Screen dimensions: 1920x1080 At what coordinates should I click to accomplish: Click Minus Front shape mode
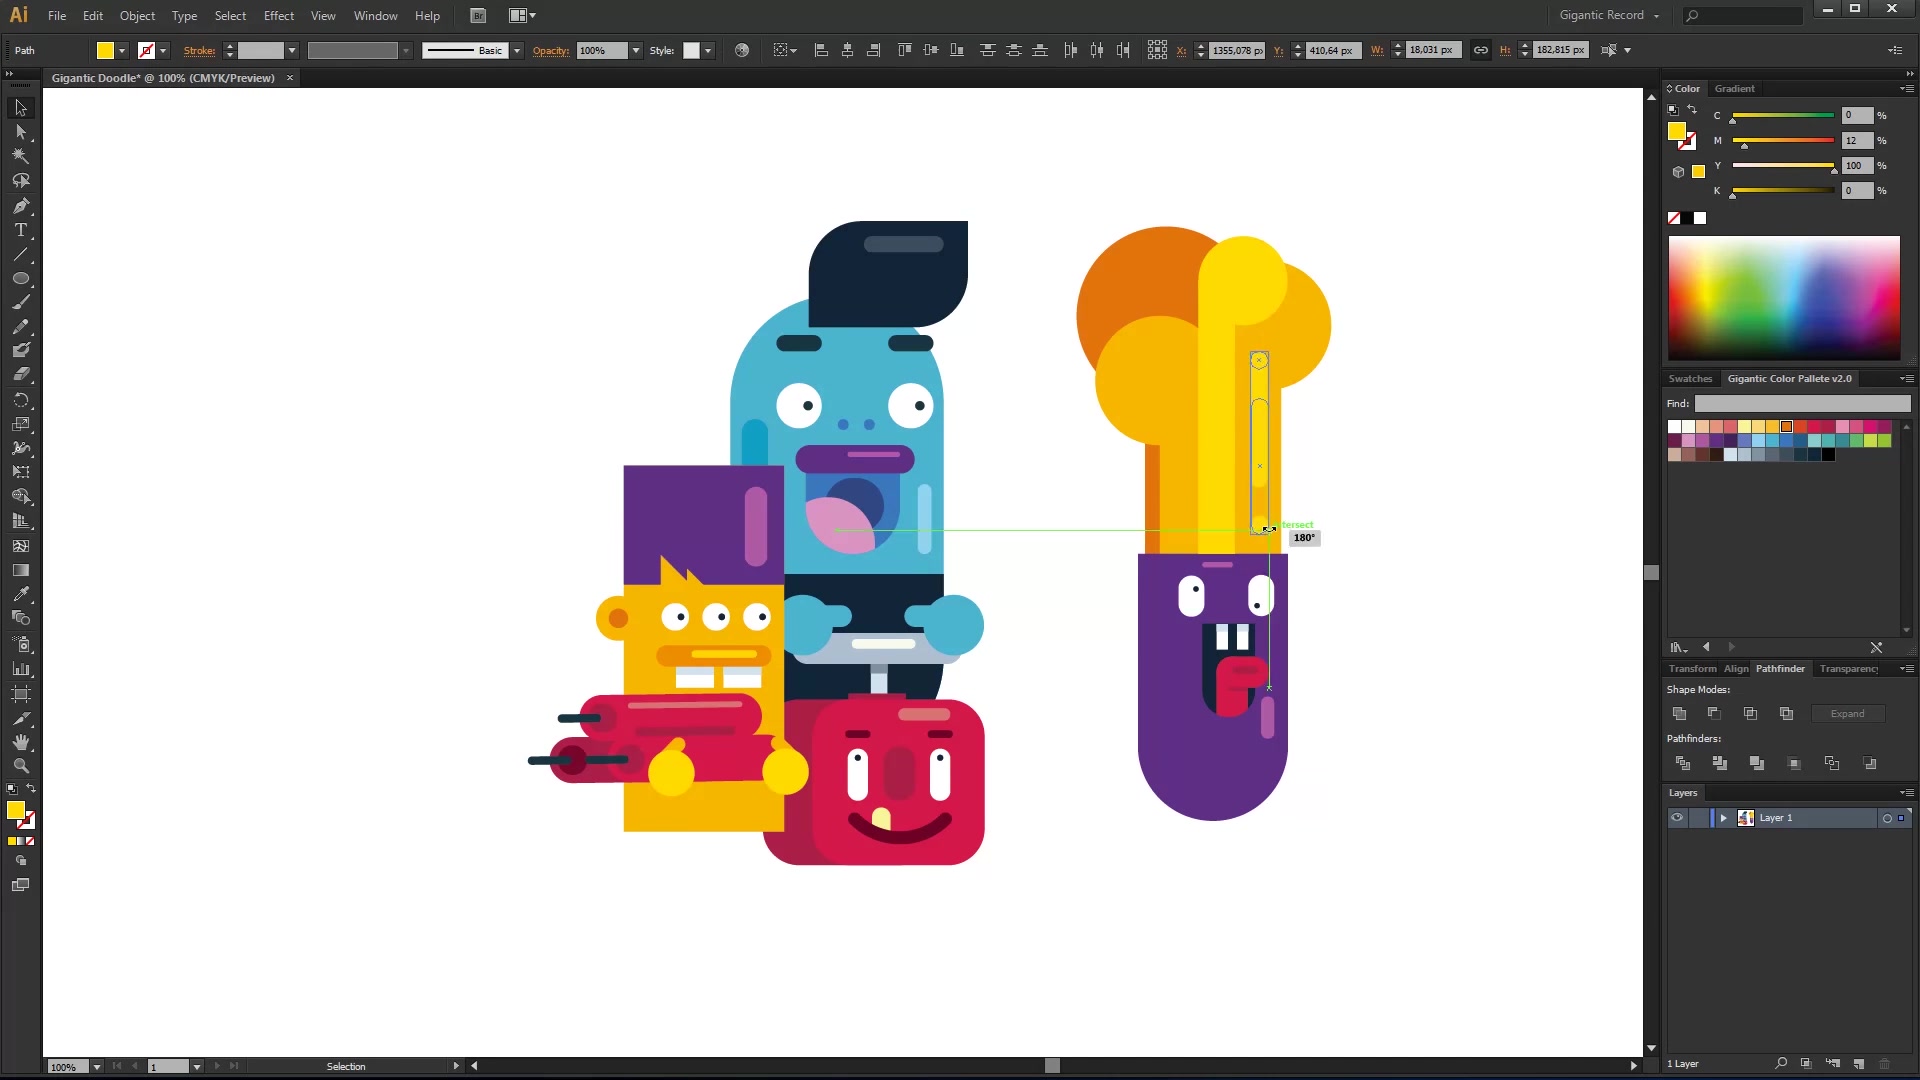(x=1714, y=714)
